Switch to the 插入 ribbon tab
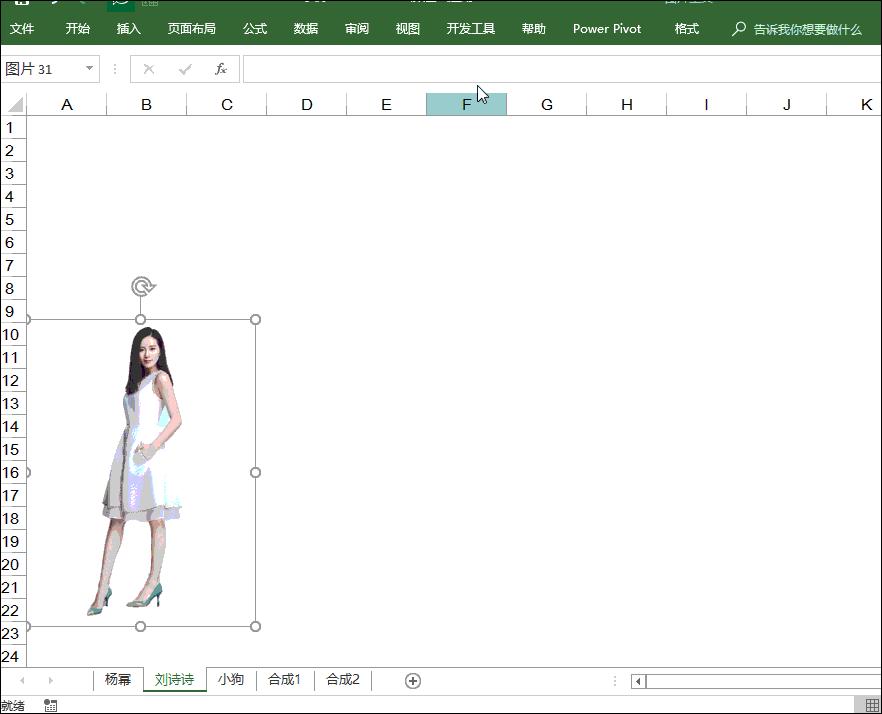 click(129, 29)
